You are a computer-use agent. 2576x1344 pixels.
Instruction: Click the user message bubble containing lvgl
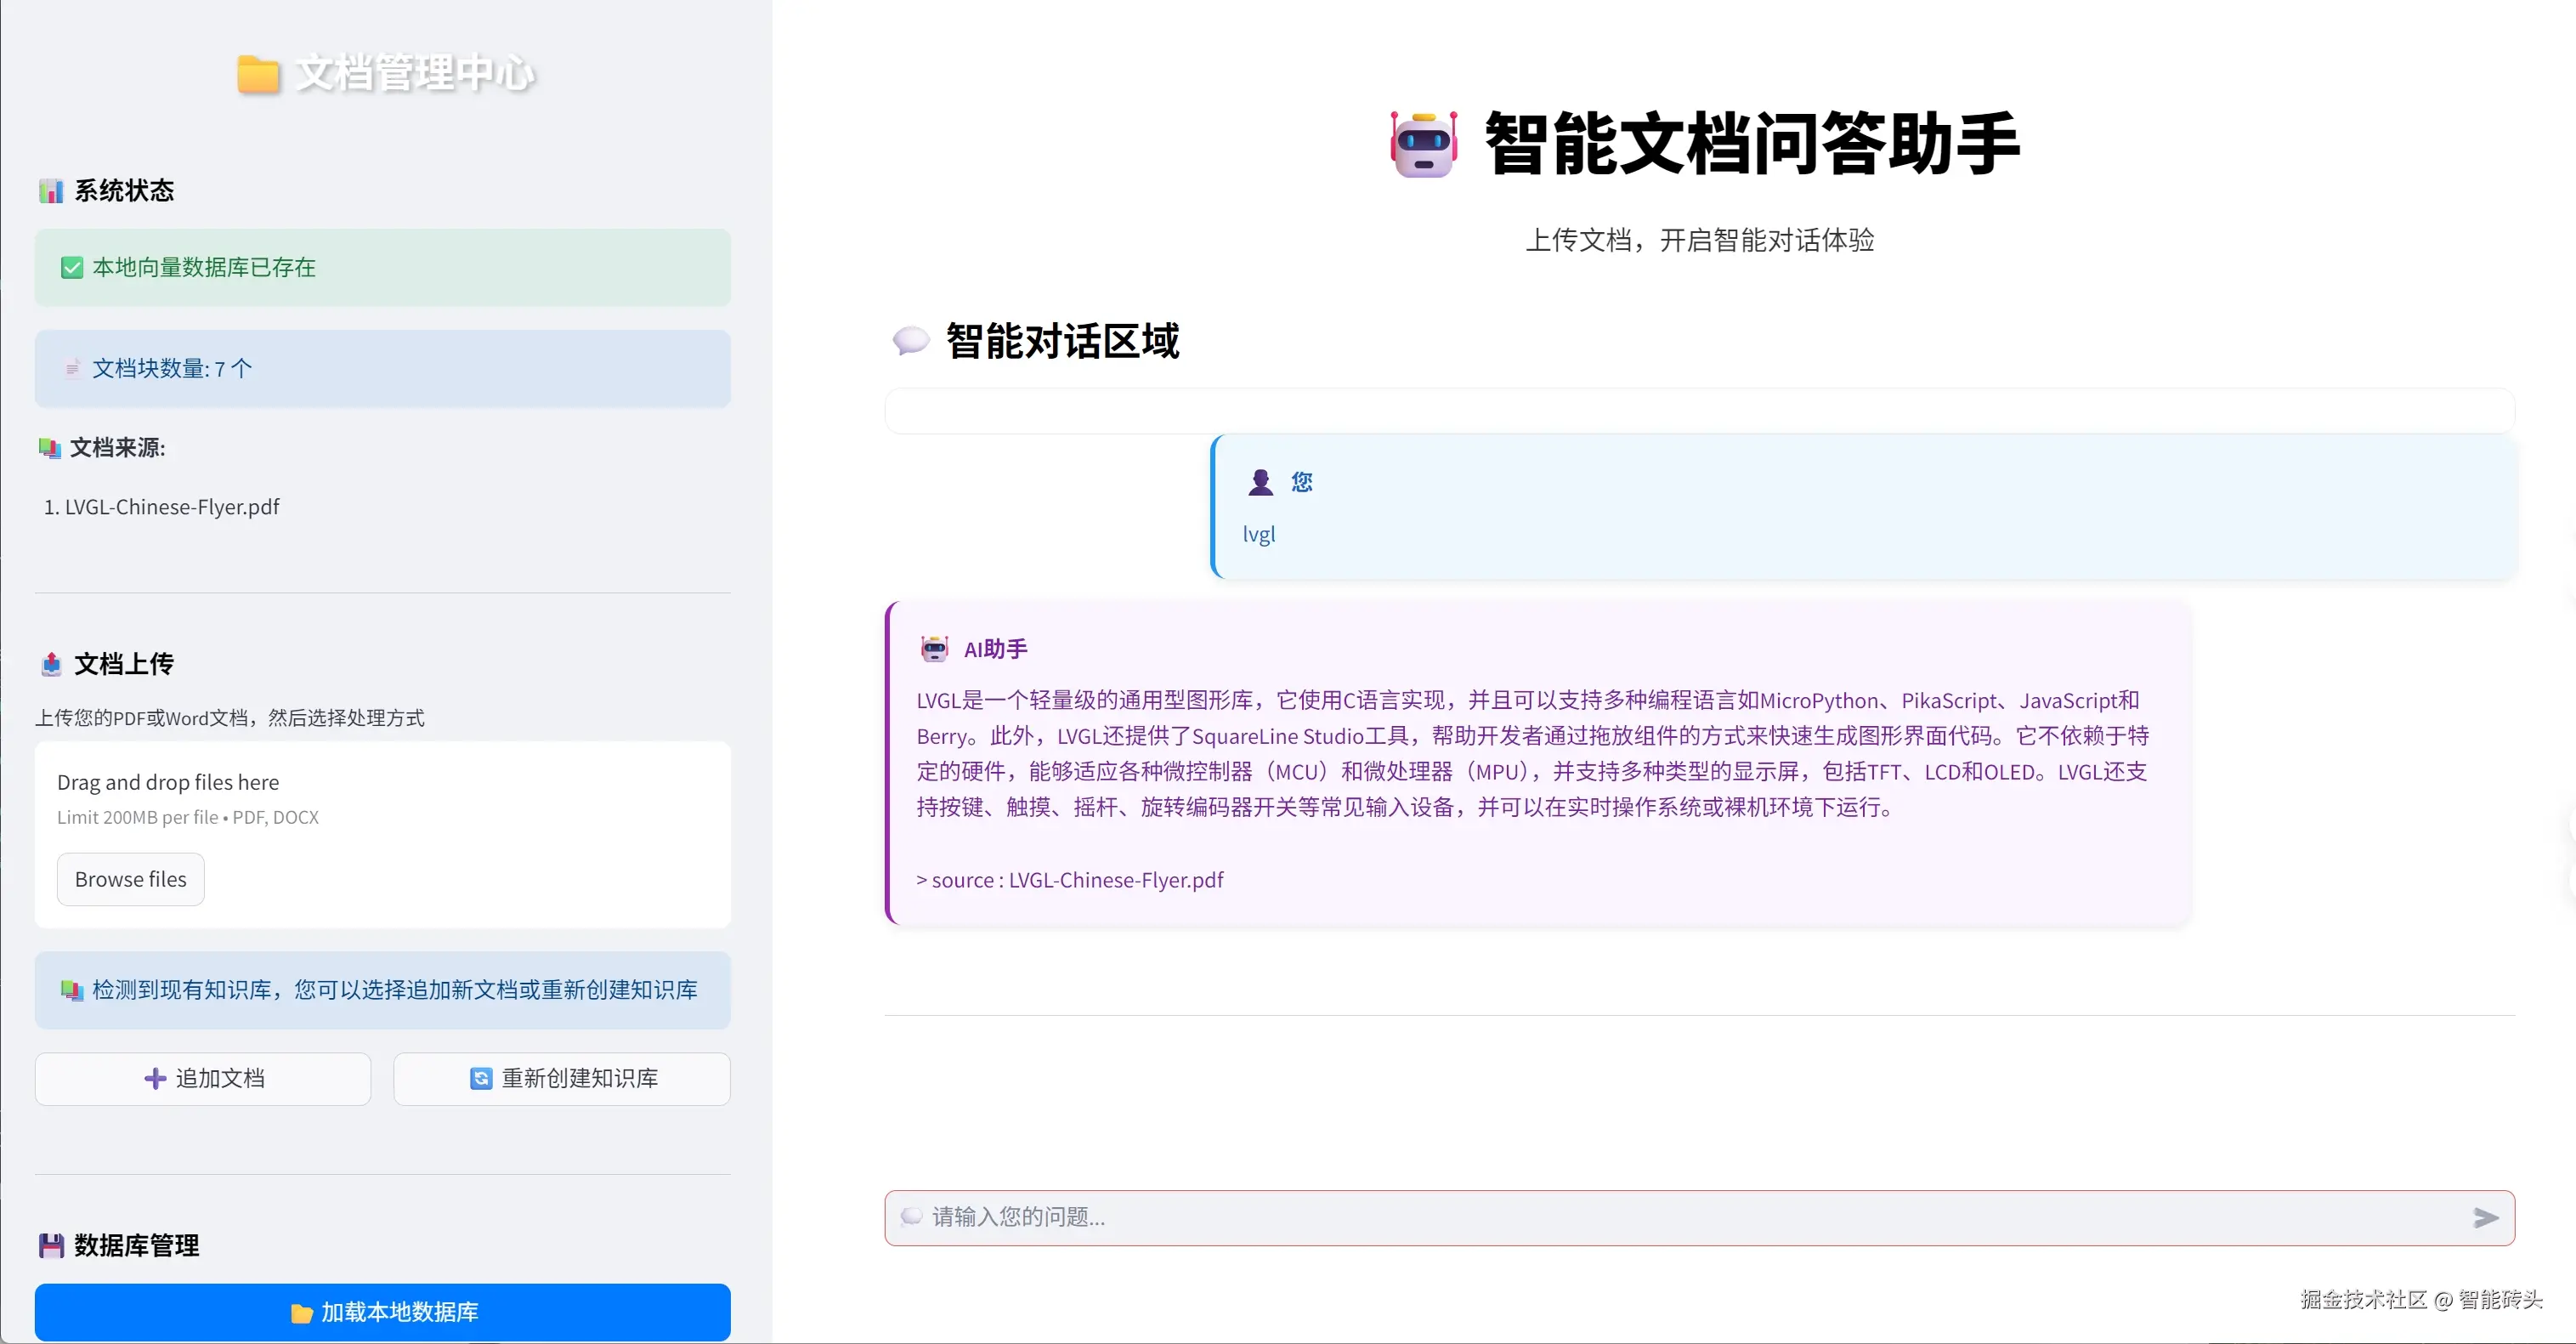pos(1863,508)
